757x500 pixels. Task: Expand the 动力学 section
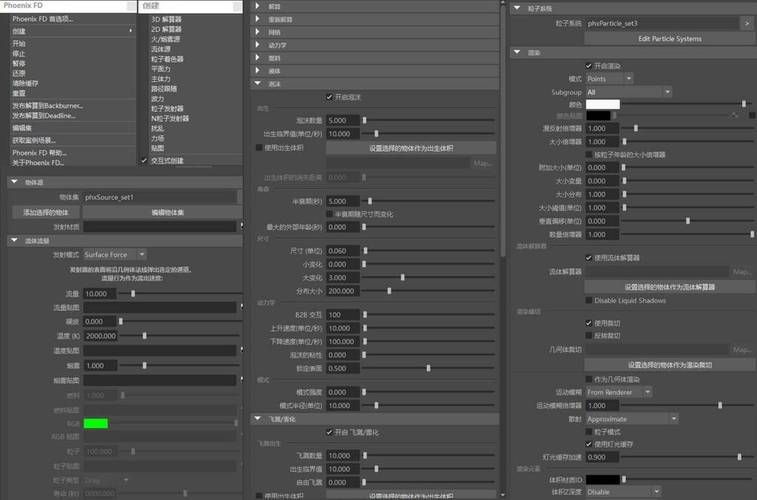click(x=260, y=45)
